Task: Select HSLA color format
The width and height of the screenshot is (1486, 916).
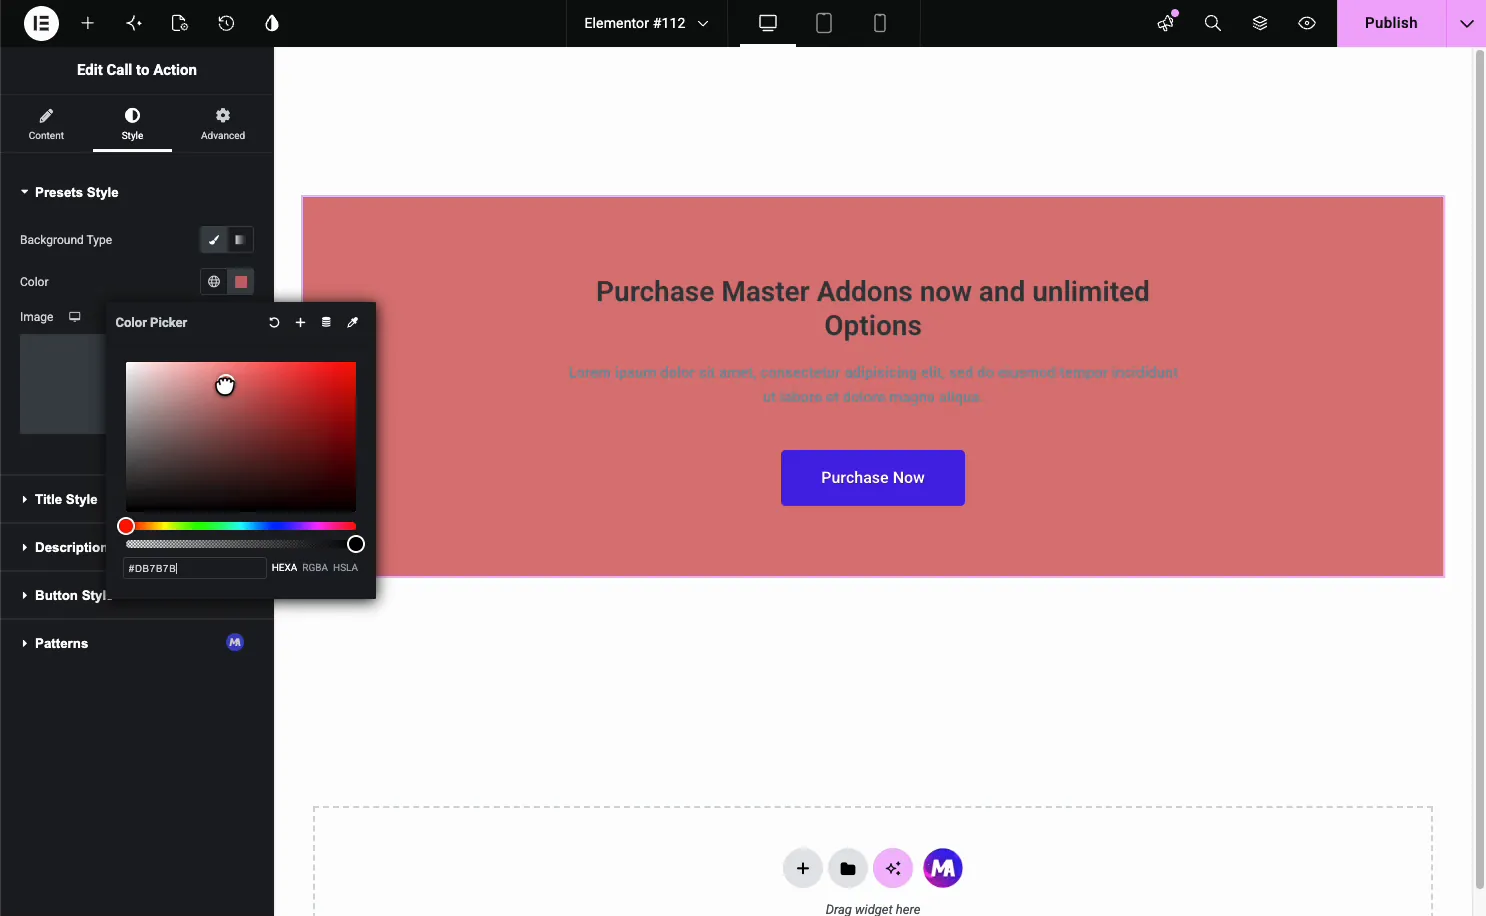Action: [345, 568]
